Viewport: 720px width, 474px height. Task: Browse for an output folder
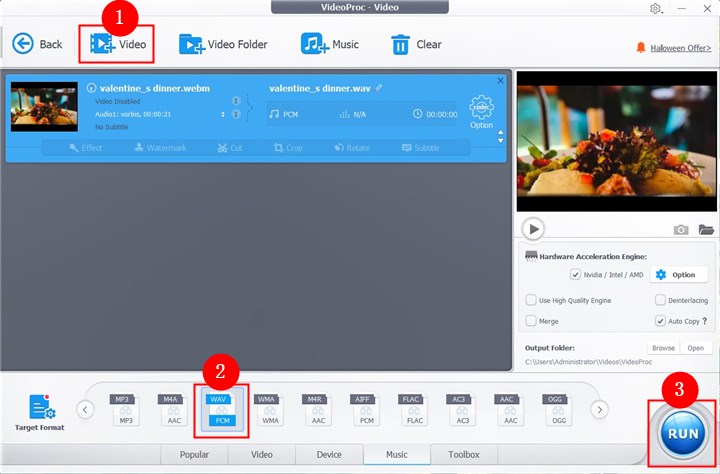(664, 348)
